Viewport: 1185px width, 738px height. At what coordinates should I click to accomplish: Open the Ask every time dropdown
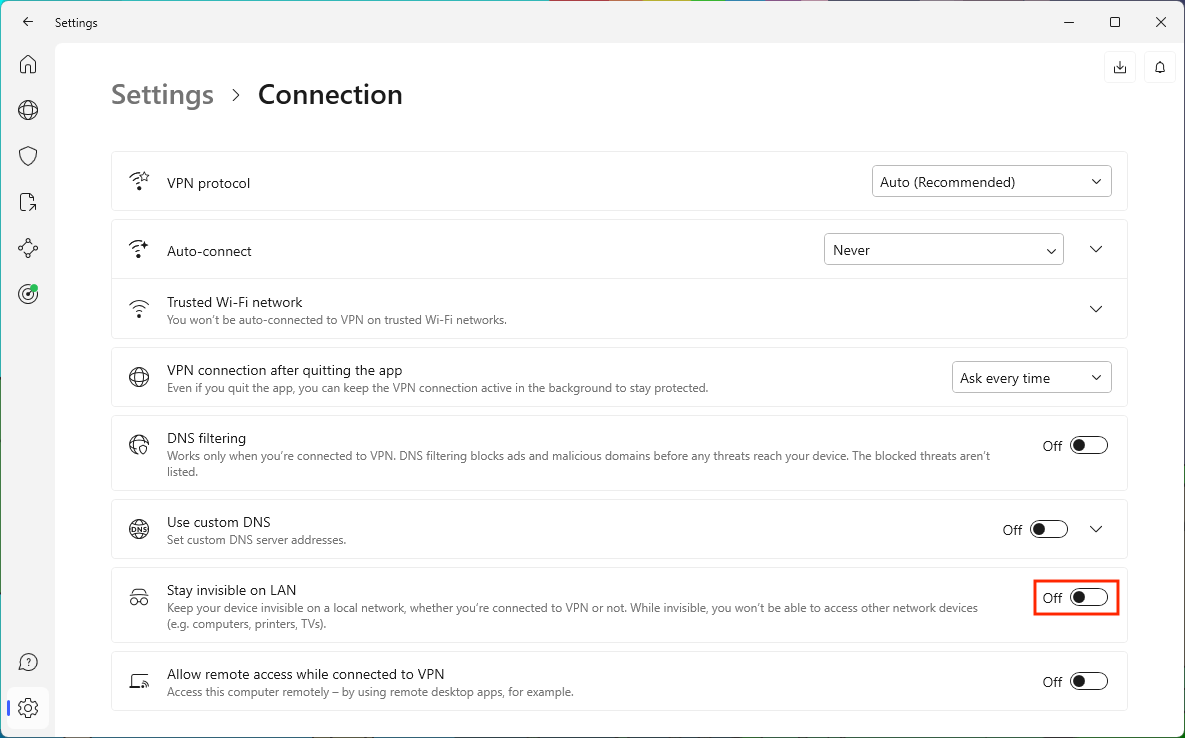(1031, 378)
